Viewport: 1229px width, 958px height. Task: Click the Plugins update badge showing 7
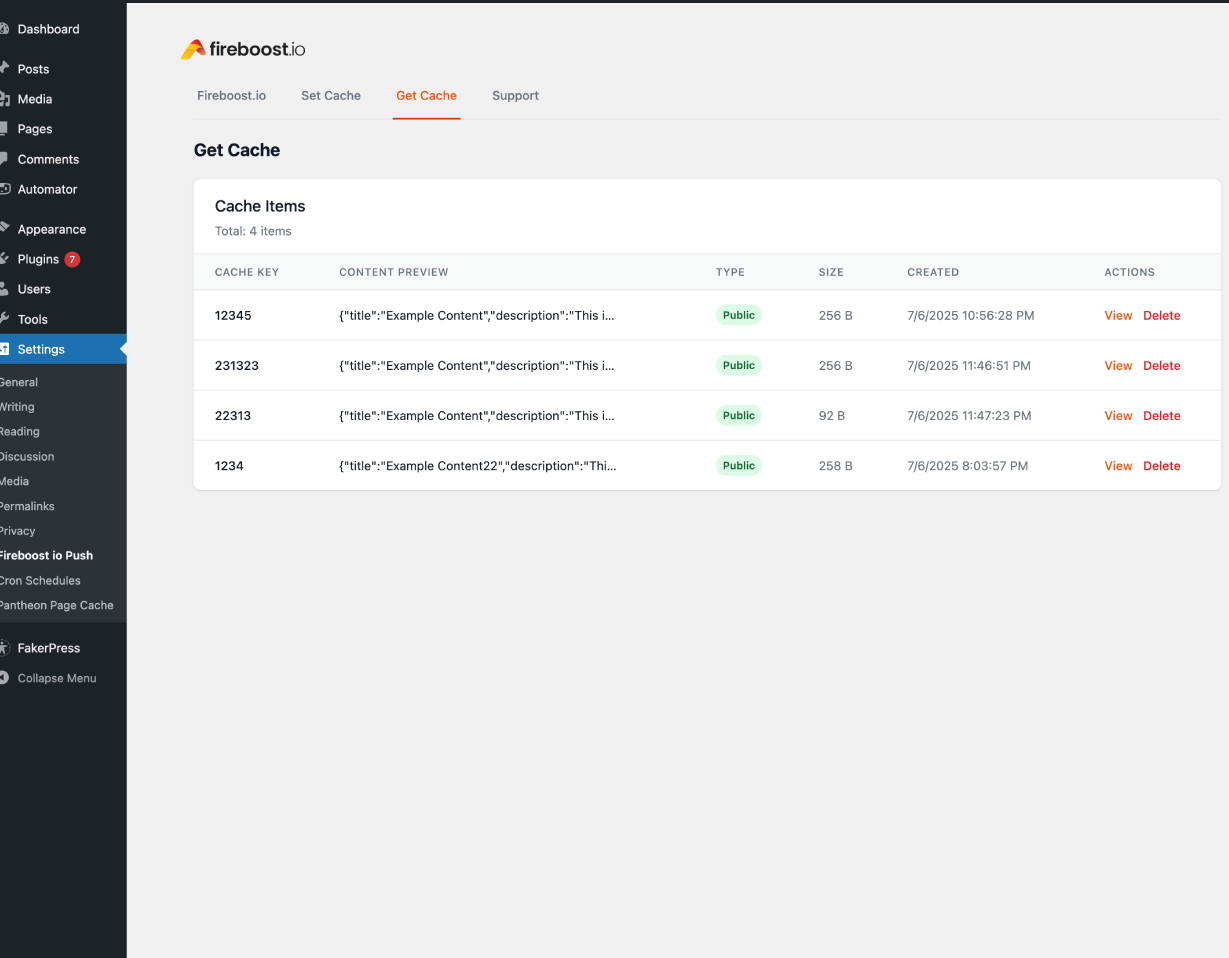(72, 259)
